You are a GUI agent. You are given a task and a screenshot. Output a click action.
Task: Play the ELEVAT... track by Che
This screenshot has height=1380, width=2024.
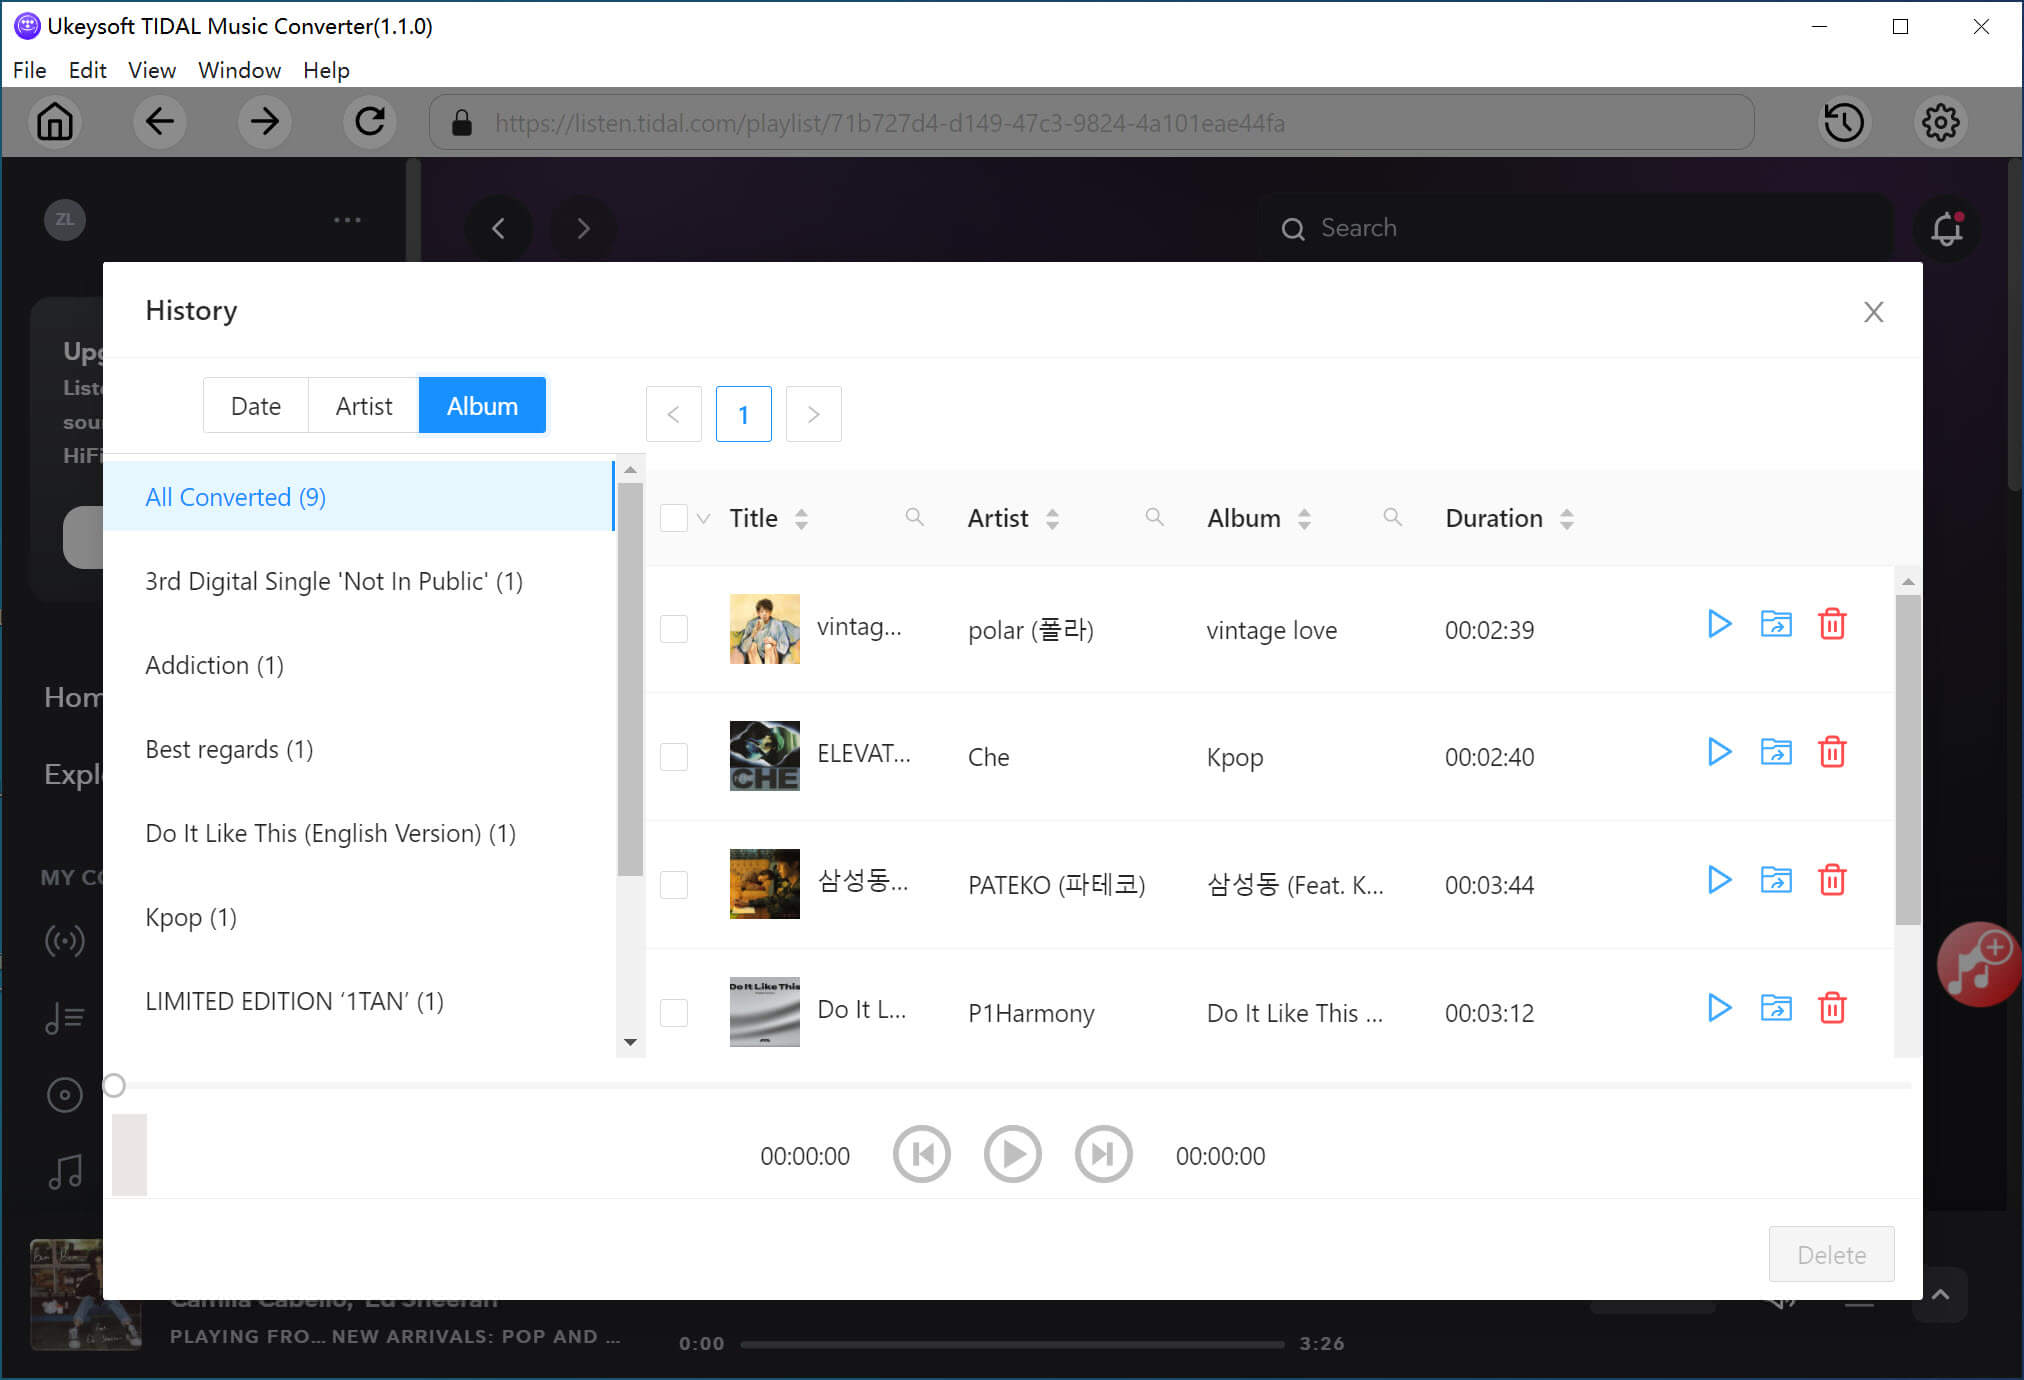1719,752
